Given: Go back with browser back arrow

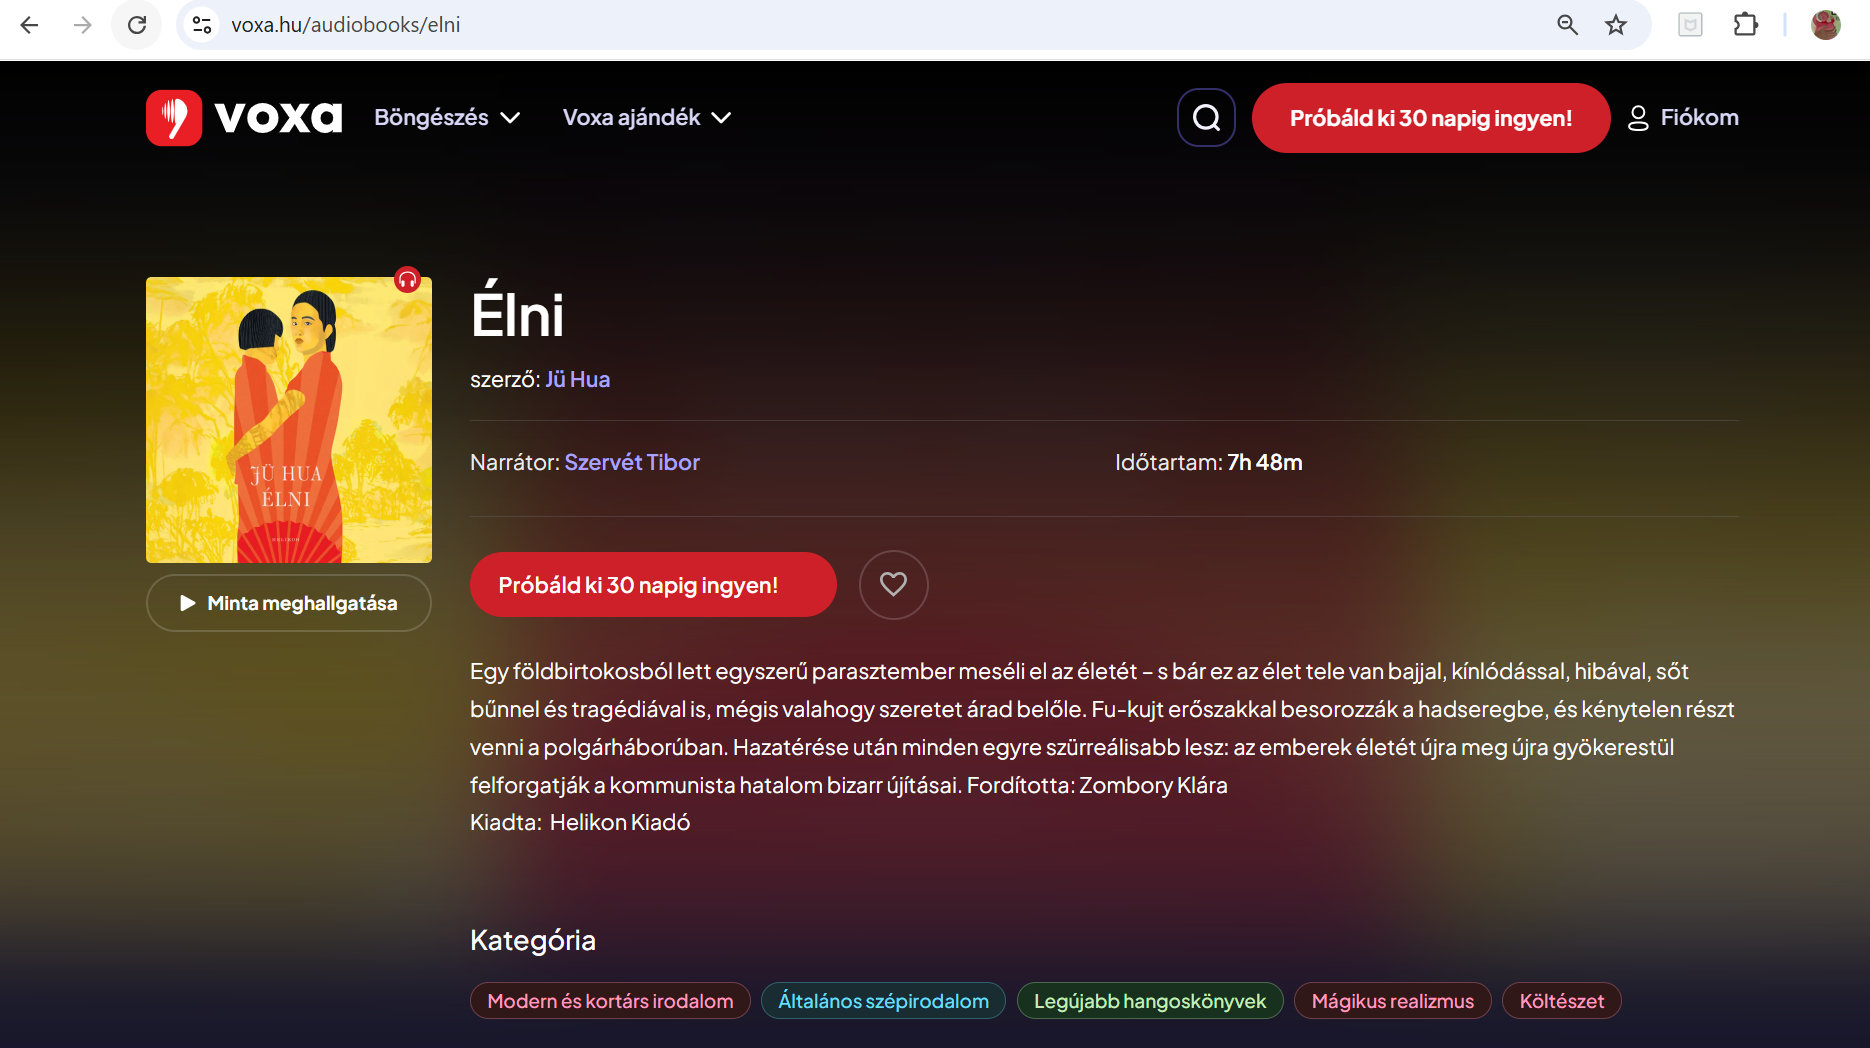Looking at the screenshot, I should pos(30,25).
